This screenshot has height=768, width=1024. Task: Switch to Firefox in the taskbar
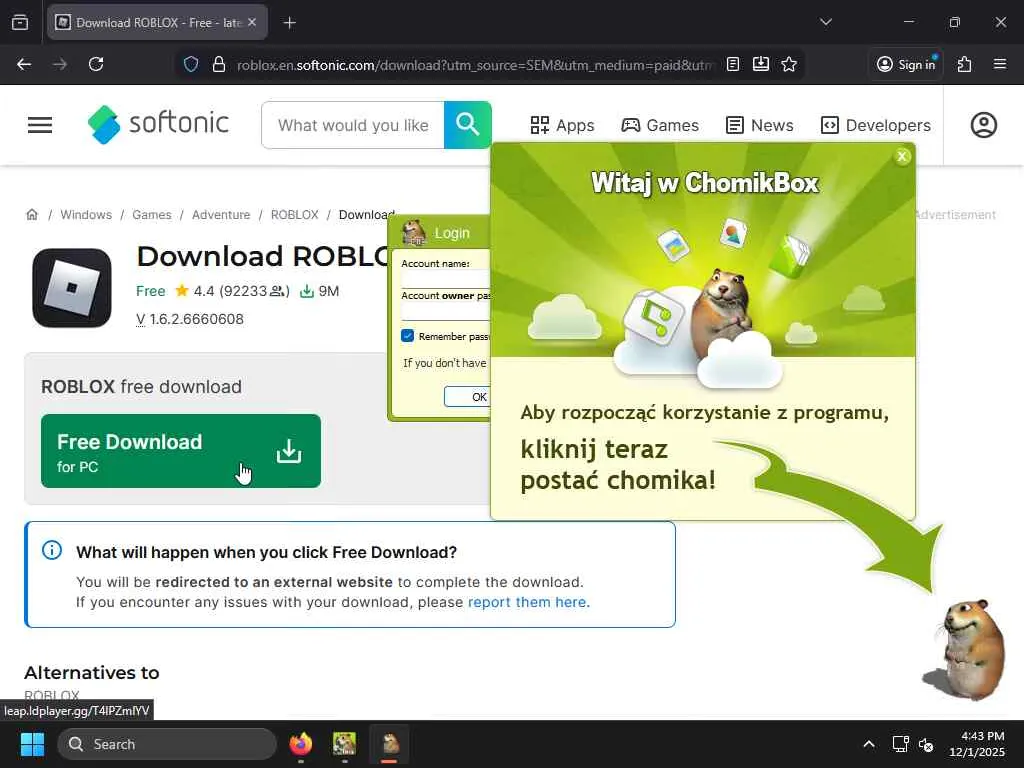(301, 744)
